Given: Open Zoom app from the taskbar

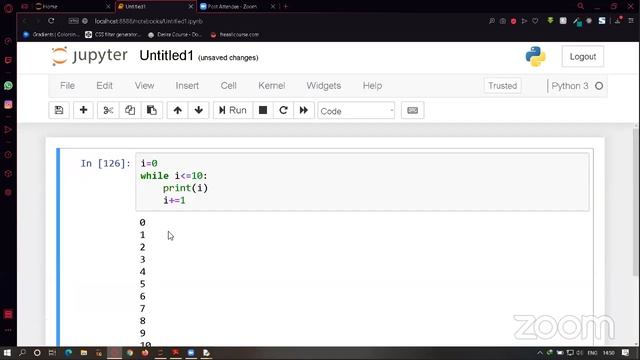Looking at the screenshot, I should 191,353.
